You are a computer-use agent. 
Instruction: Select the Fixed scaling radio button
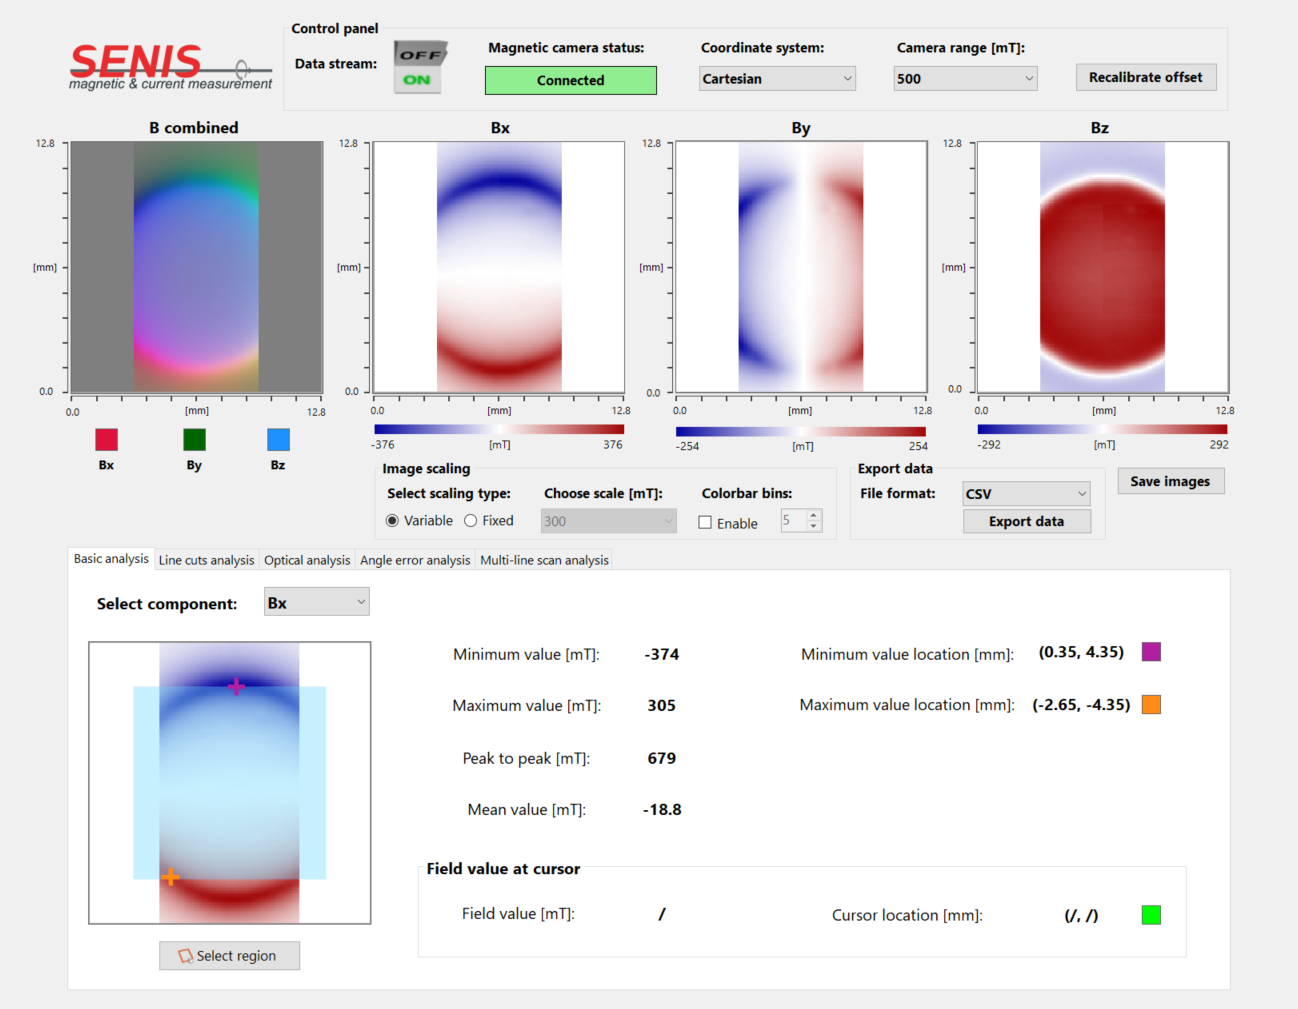click(471, 521)
